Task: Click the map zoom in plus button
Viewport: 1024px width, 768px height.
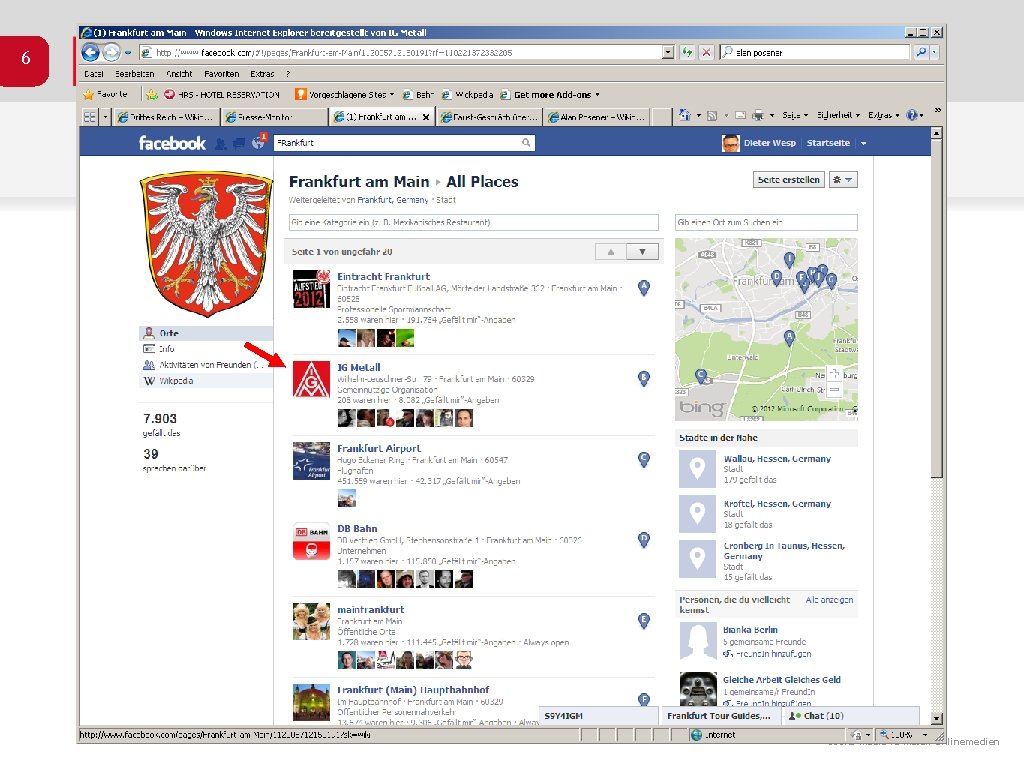Action: tap(835, 374)
